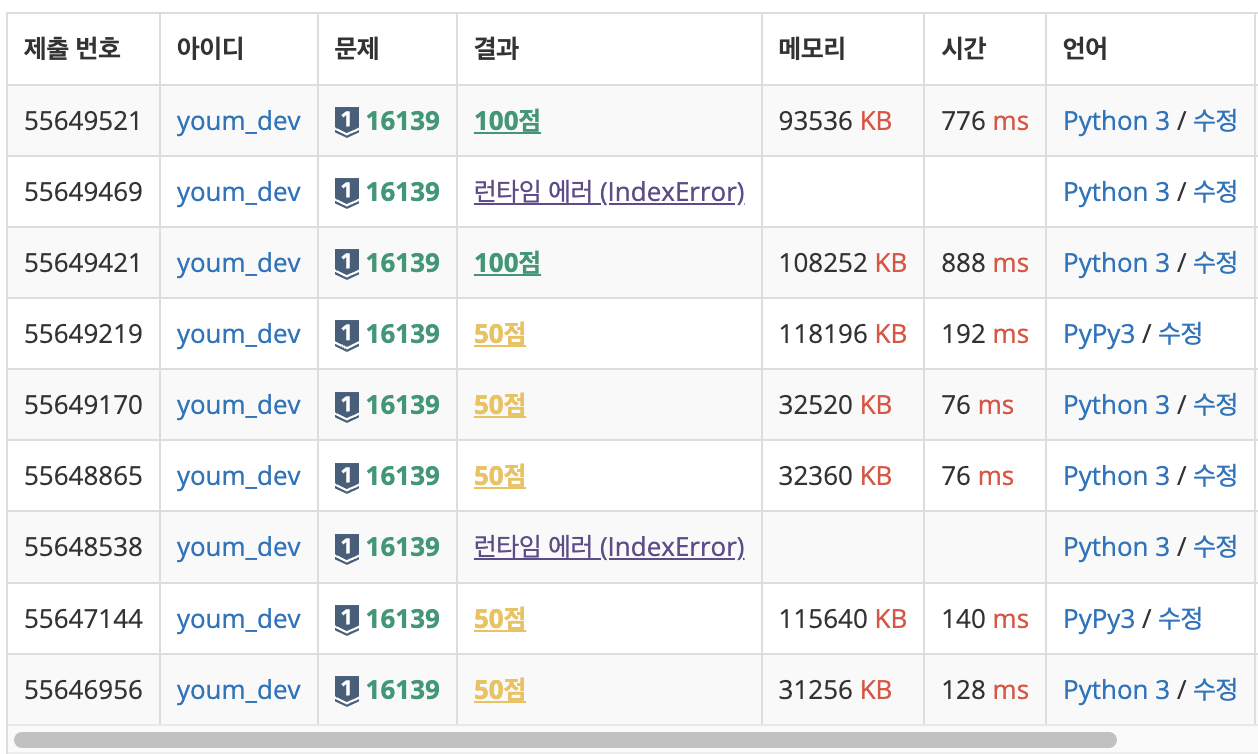Open youm_dev profile in row 55647144
Image resolution: width=1258 pixels, height=754 pixels.
tap(238, 619)
